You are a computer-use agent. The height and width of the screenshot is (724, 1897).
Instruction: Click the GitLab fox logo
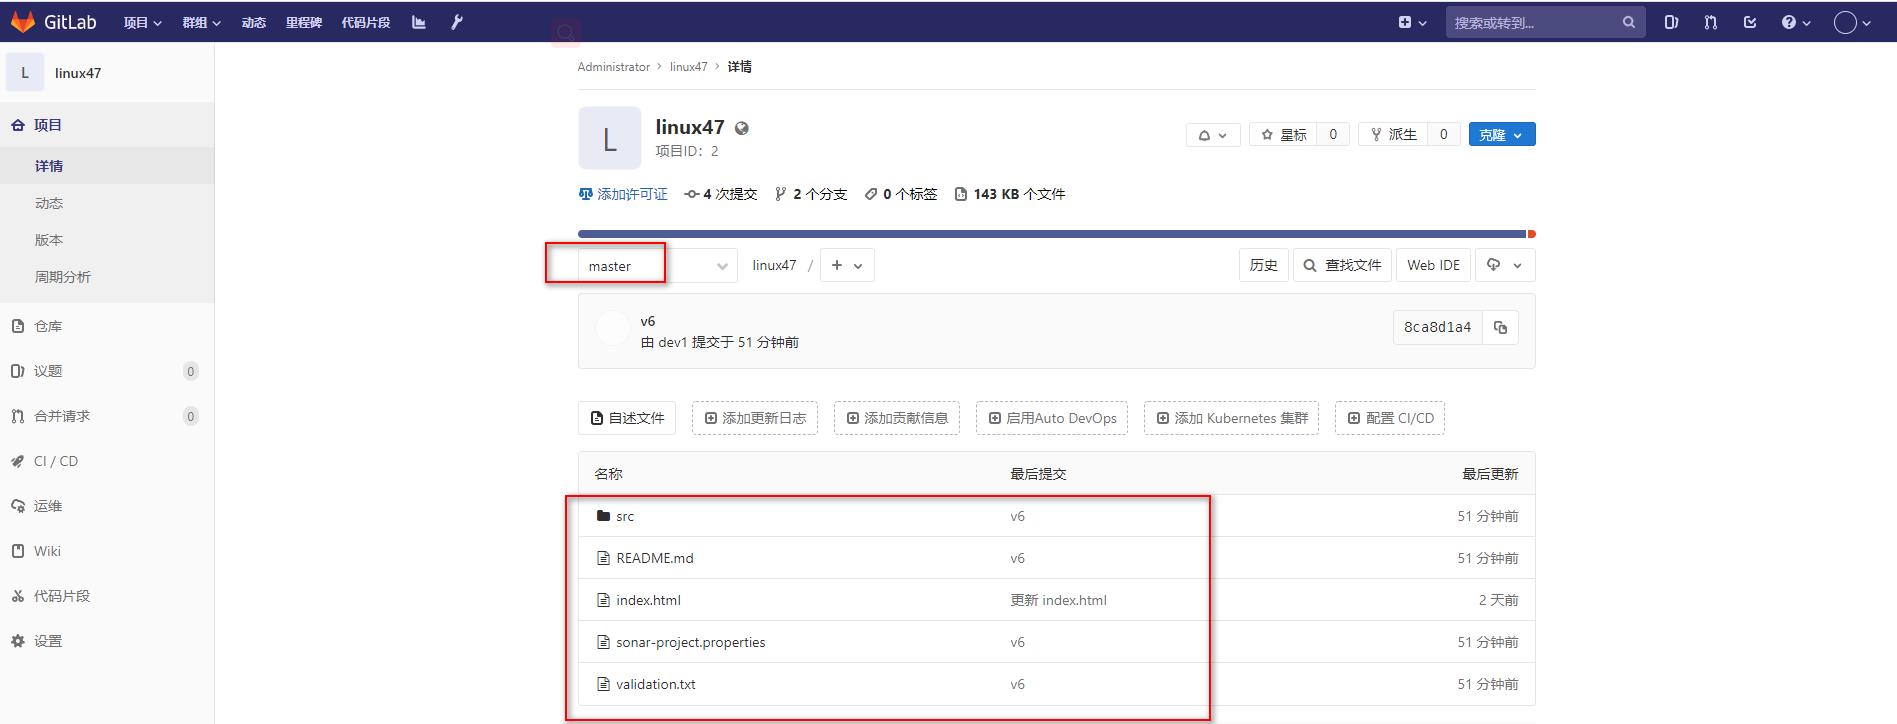(22, 22)
